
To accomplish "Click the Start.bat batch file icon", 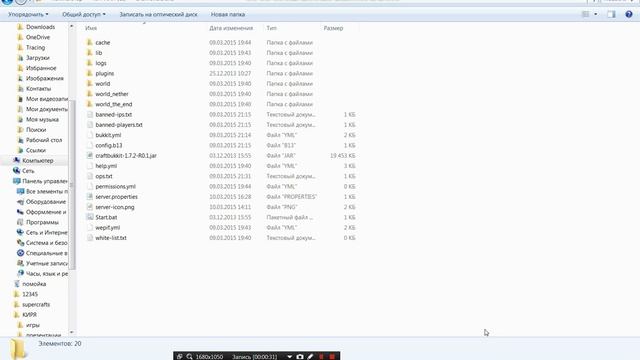I will 90,217.
